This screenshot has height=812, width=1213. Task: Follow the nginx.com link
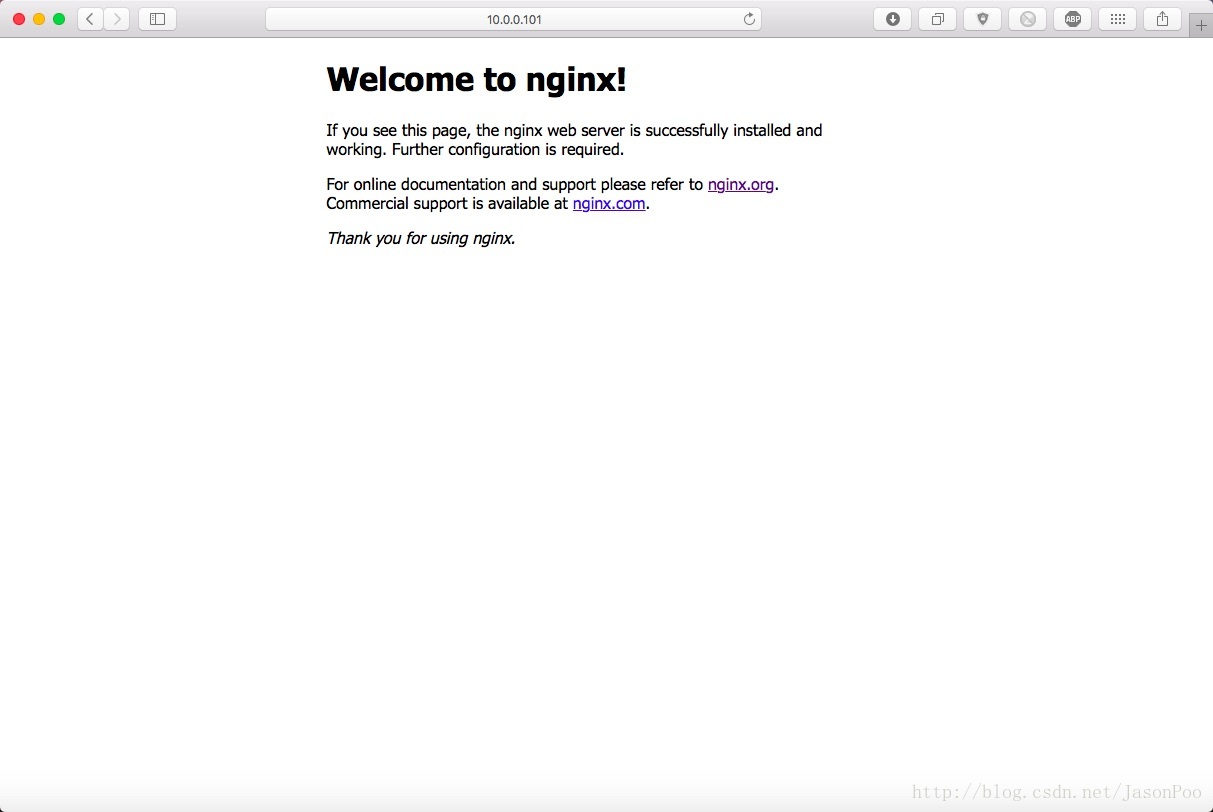[609, 203]
